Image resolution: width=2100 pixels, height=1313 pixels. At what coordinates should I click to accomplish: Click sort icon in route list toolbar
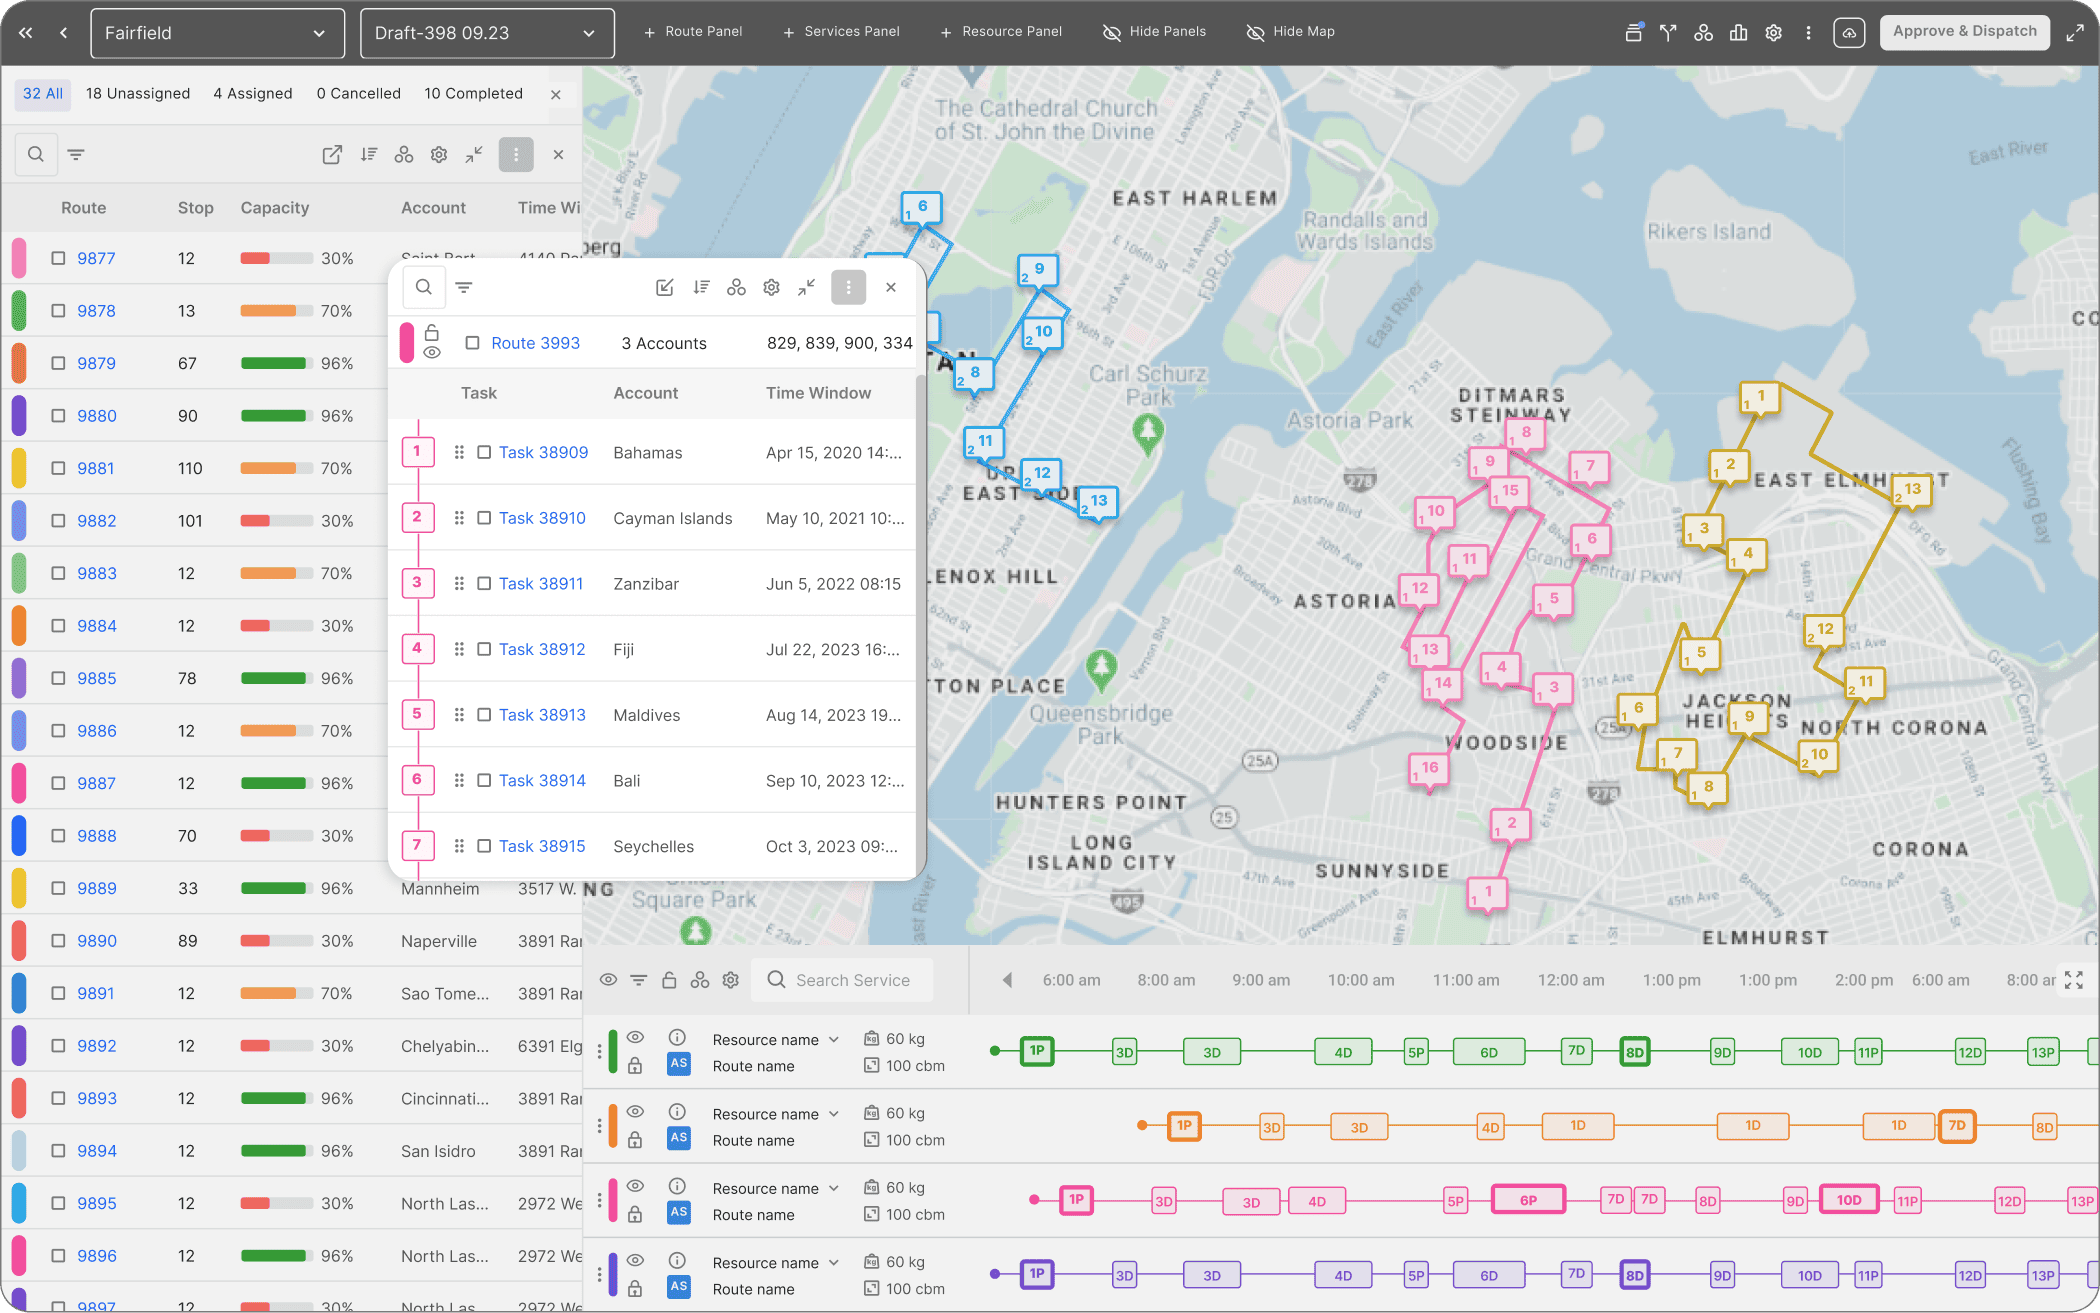[369, 154]
